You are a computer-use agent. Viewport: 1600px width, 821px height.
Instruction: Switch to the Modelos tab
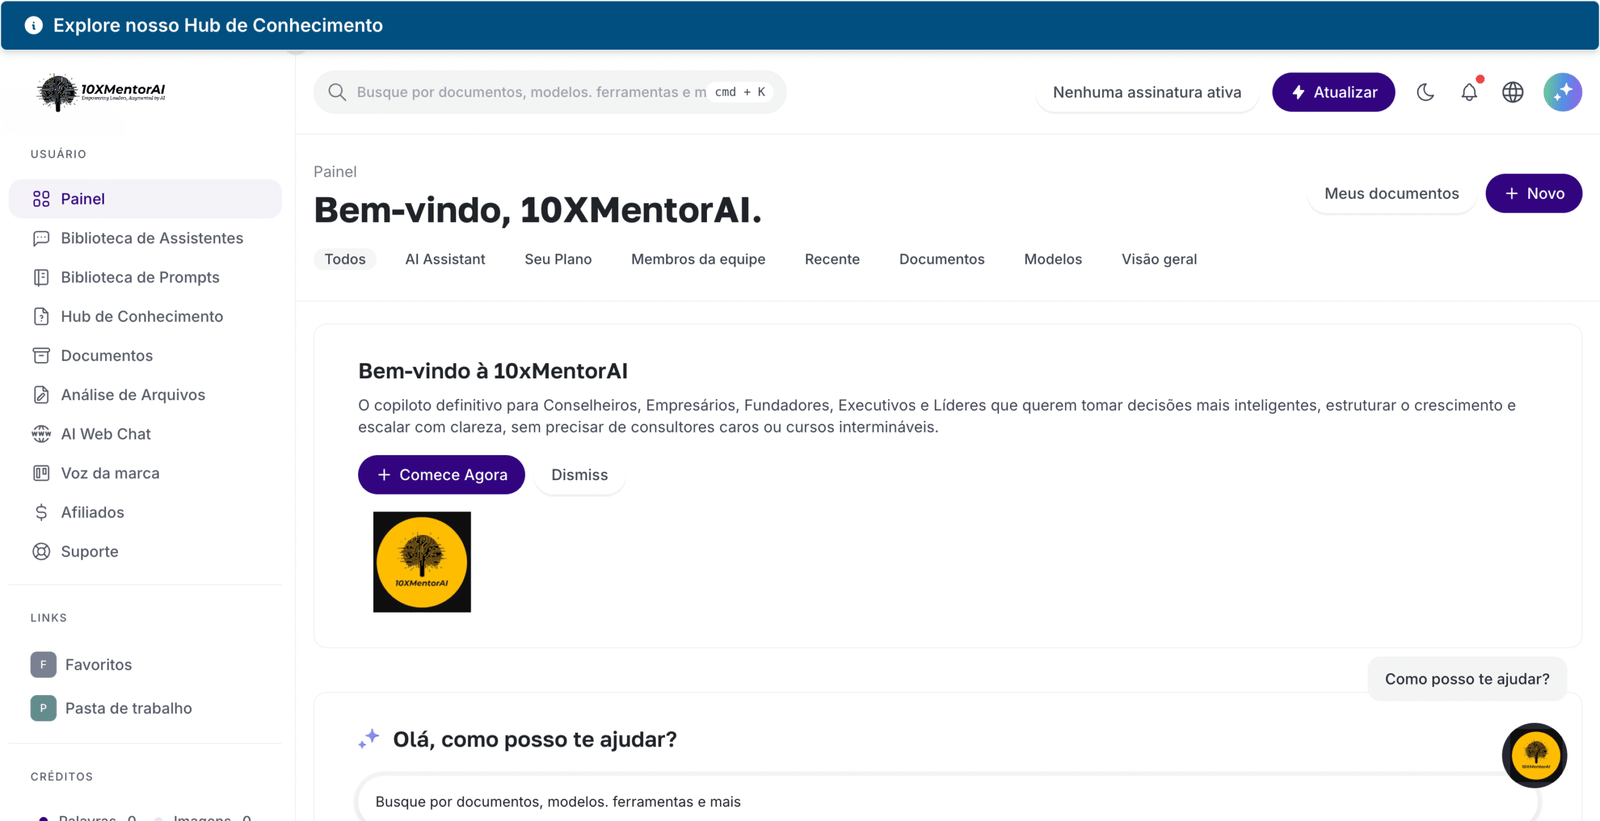click(x=1053, y=259)
